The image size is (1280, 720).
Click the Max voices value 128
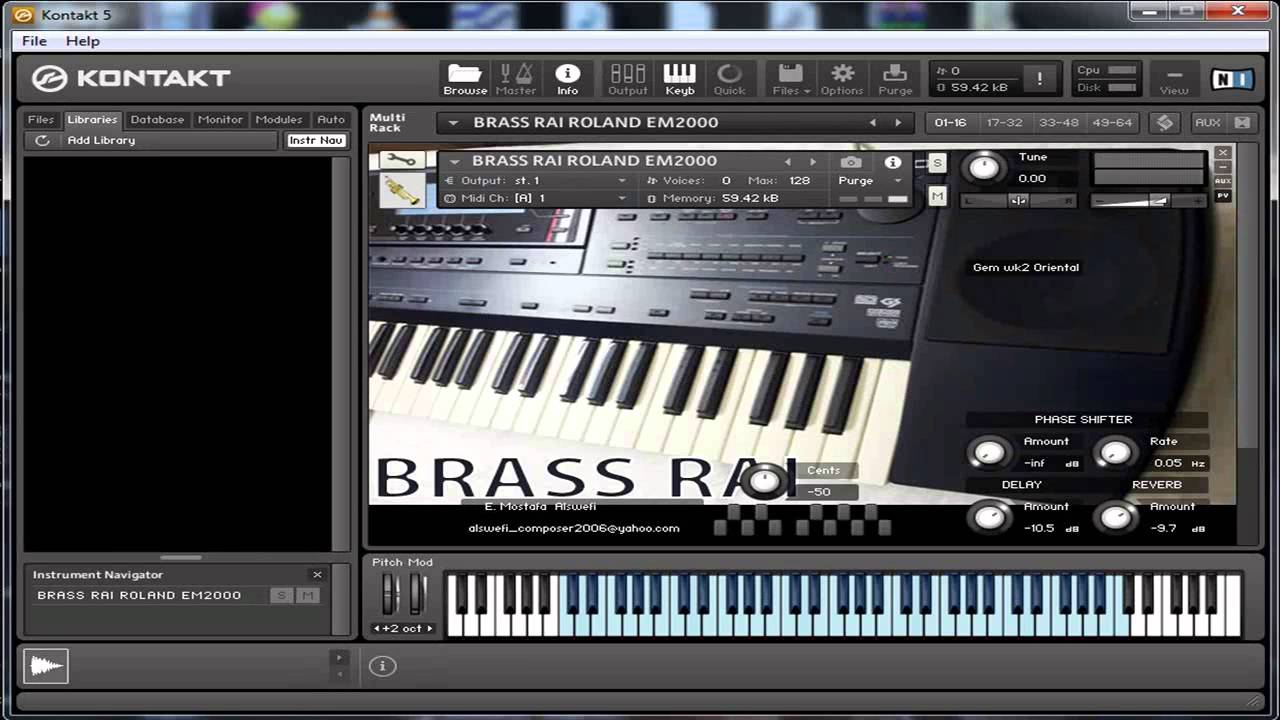[799, 181]
